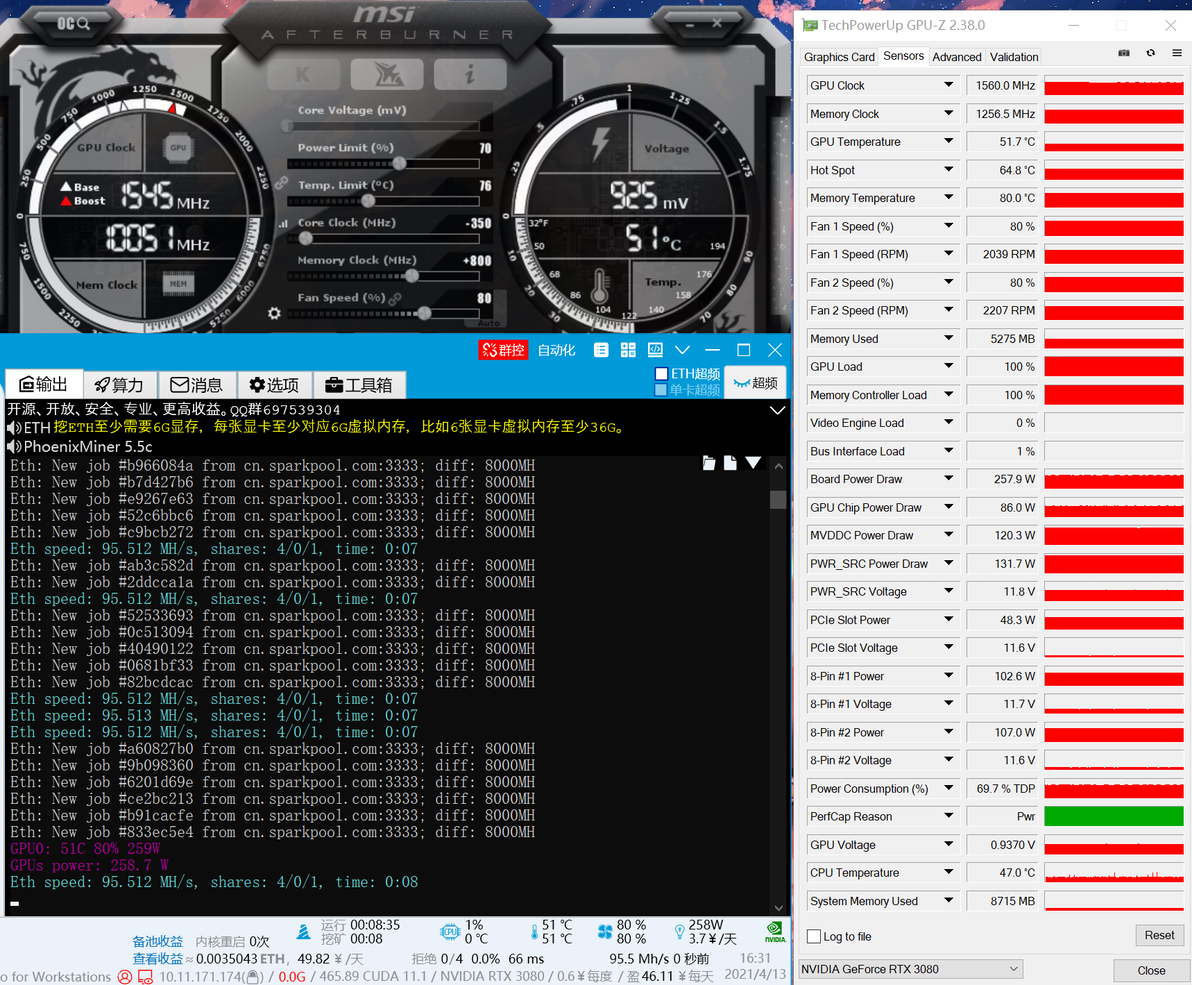1192x985 pixels.
Task: Click the Power Limit slider handle
Action: click(399, 163)
